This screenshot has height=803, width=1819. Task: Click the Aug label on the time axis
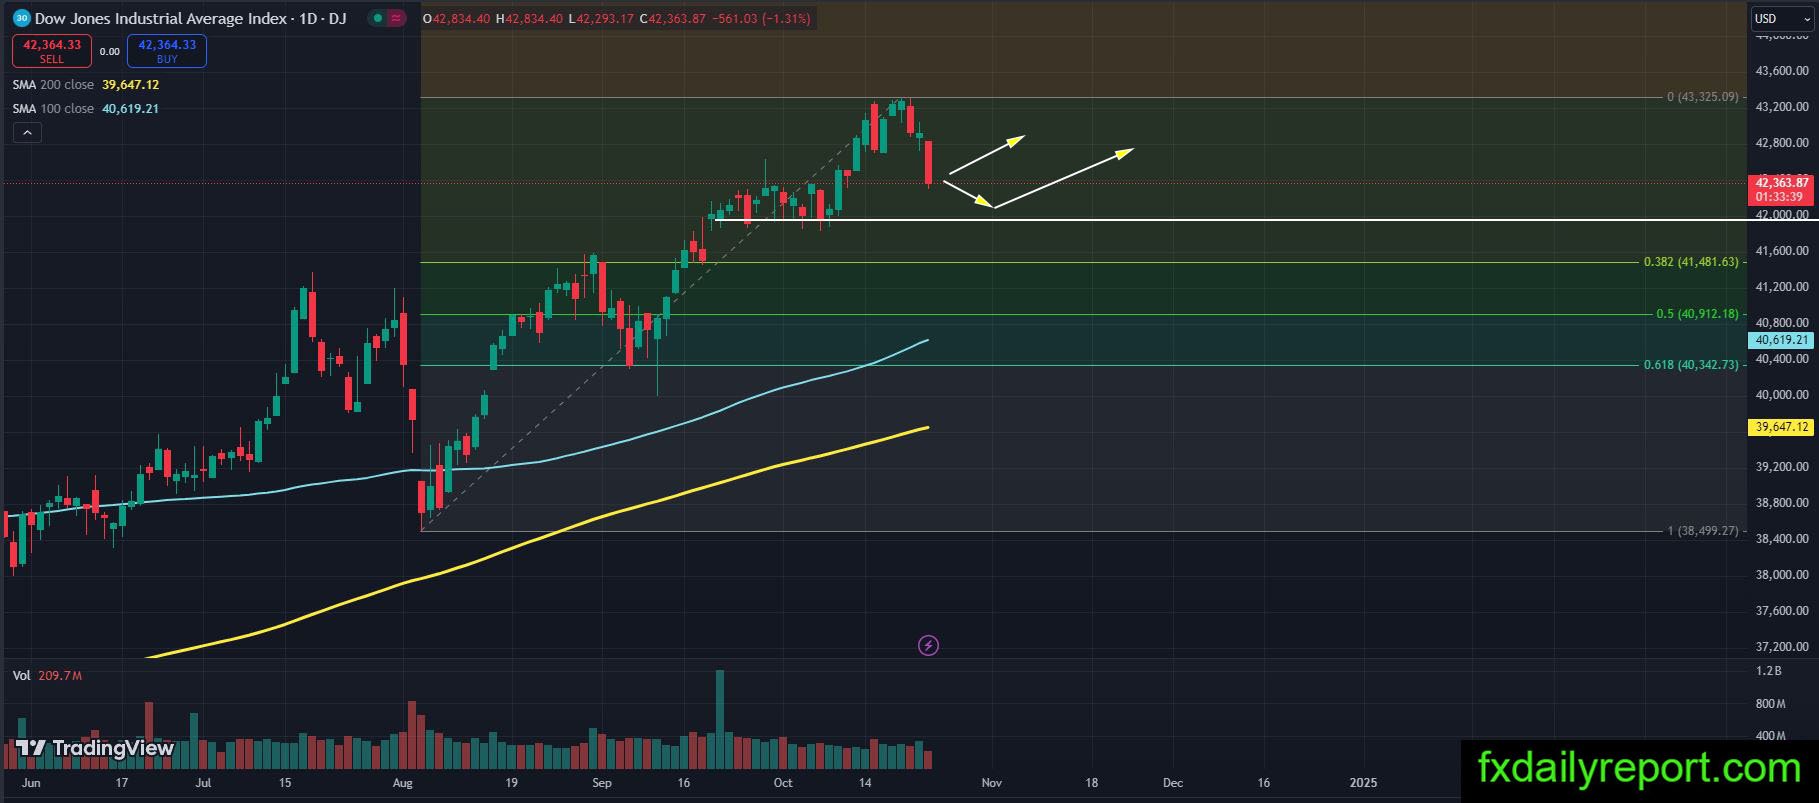tap(403, 783)
